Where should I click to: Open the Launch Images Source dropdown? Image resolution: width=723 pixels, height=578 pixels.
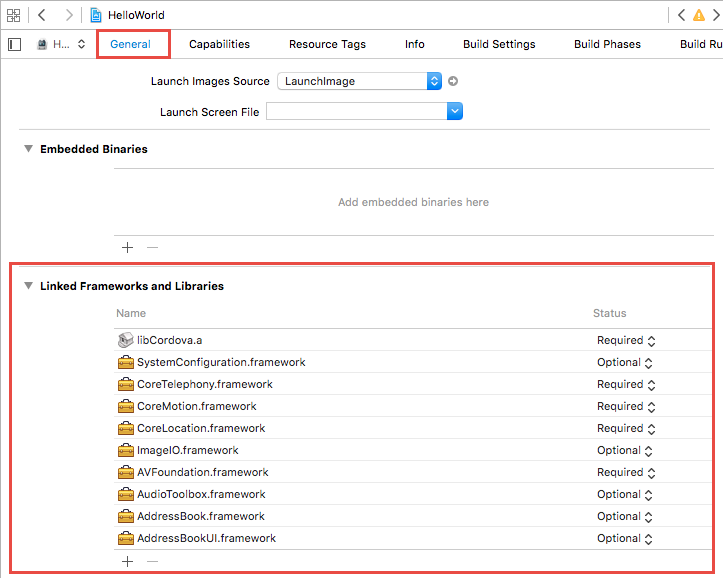(434, 81)
